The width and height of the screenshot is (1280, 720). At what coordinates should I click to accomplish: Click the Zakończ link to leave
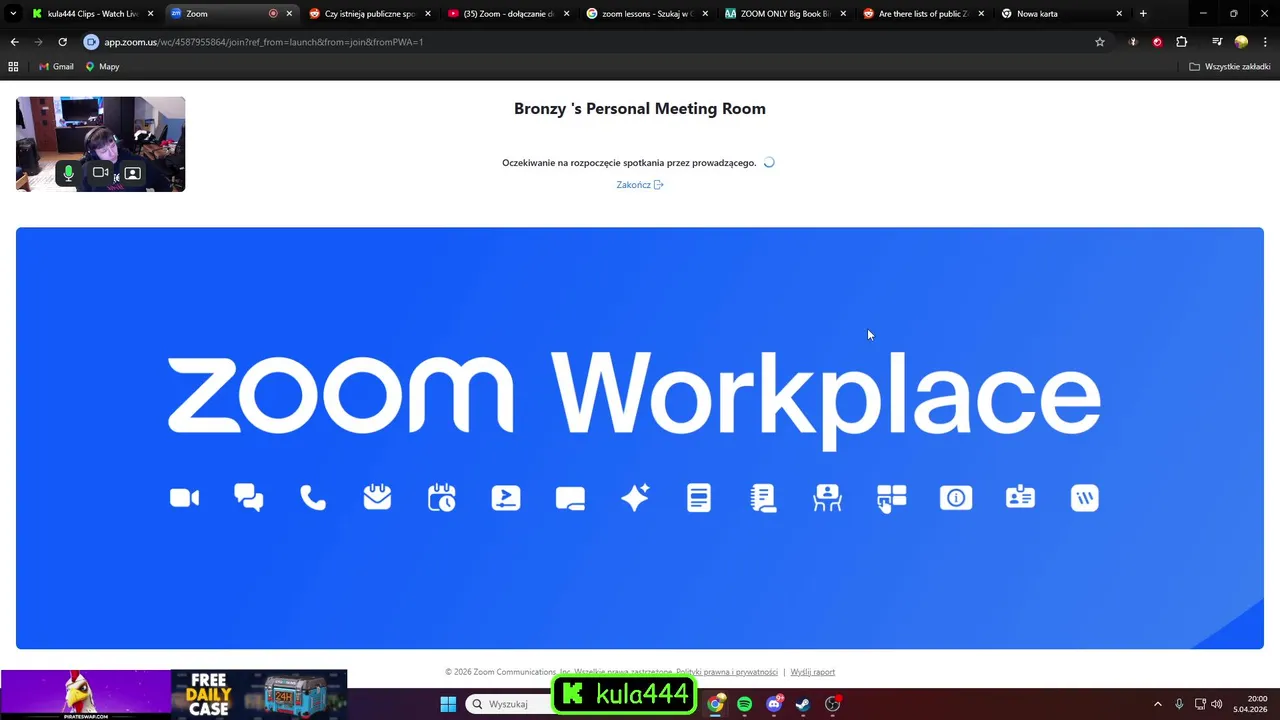pos(640,185)
